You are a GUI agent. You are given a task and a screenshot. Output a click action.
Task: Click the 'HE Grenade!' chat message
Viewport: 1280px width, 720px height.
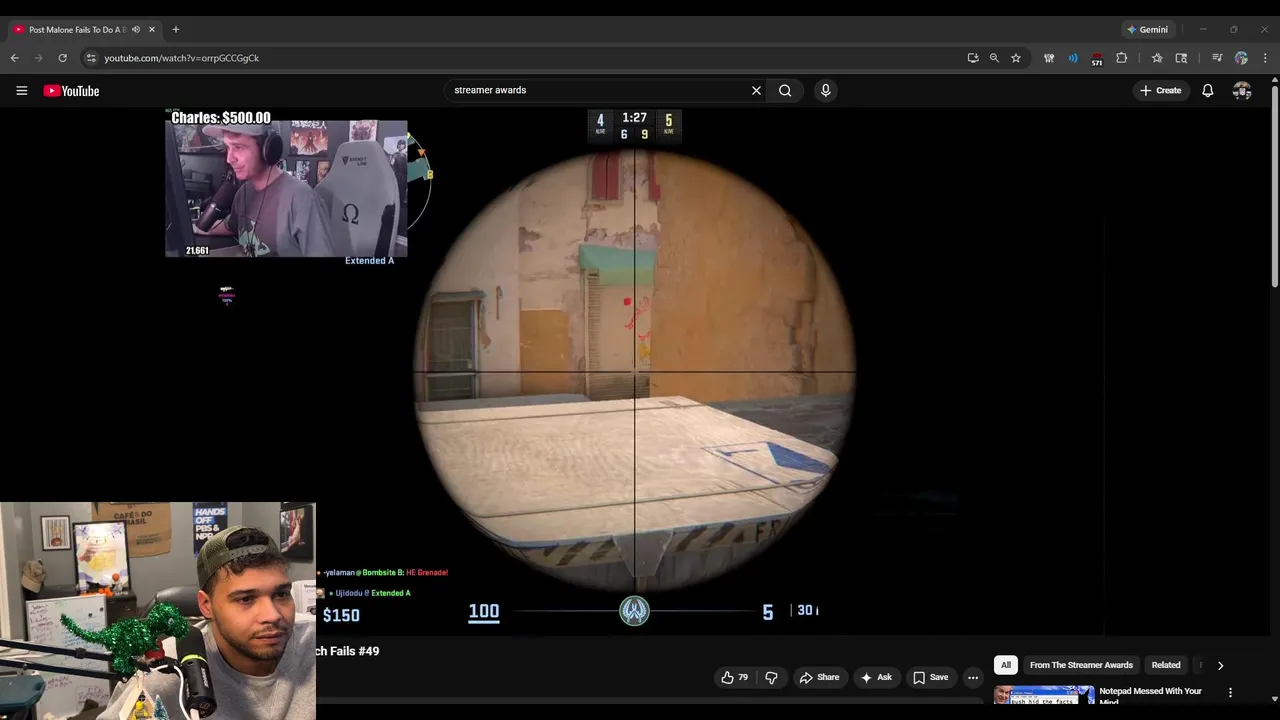point(427,573)
